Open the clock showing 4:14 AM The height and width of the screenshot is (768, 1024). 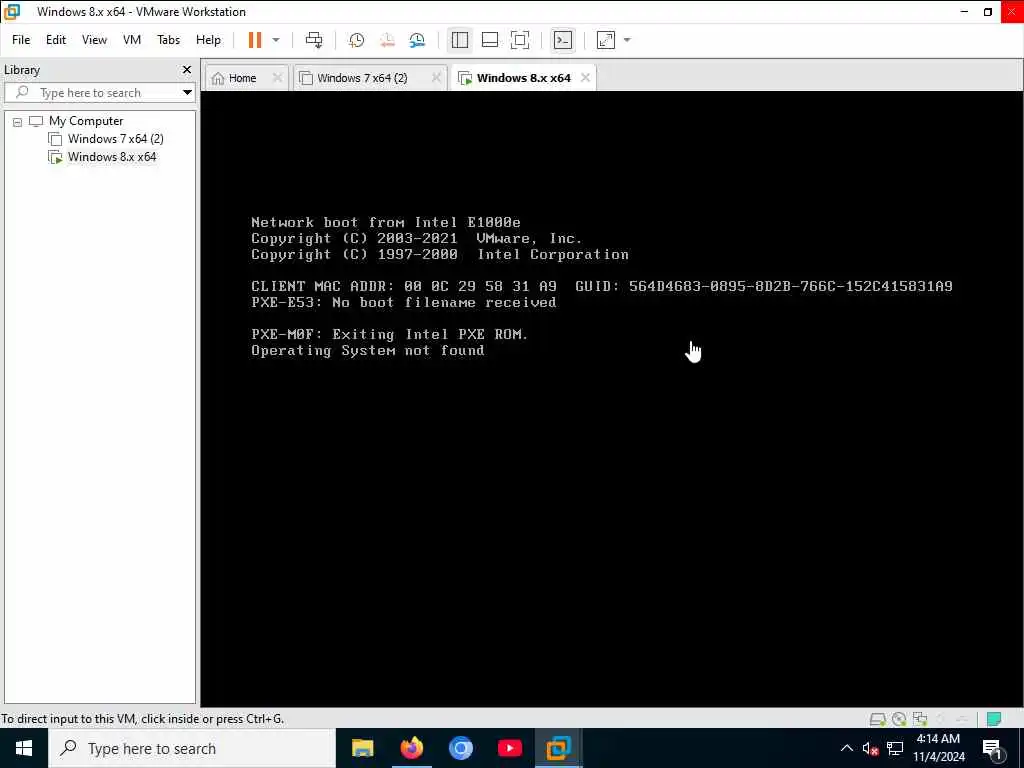pos(938,748)
